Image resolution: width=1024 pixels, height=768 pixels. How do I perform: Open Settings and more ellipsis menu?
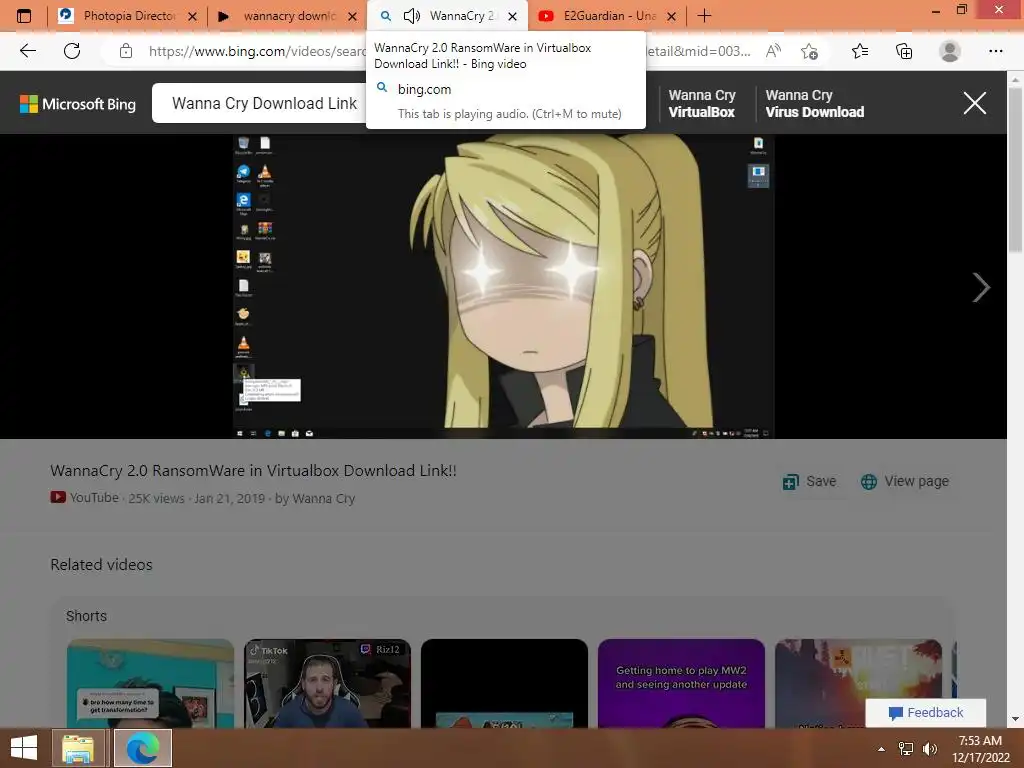(x=995, y=51)
